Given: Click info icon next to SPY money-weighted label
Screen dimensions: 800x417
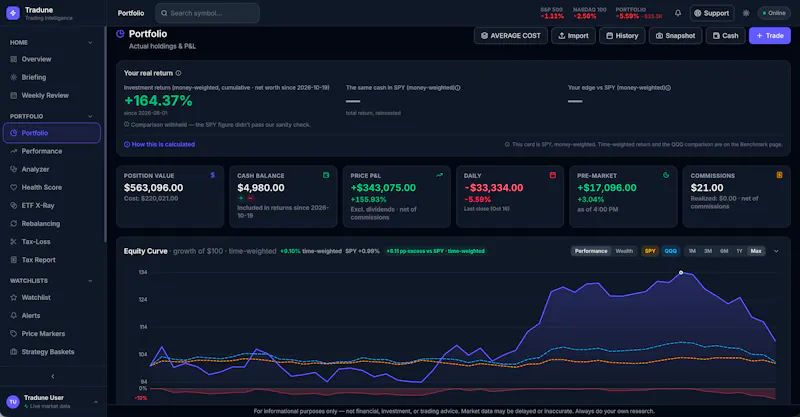Looking at the screenshot, I should coord(458,88).
